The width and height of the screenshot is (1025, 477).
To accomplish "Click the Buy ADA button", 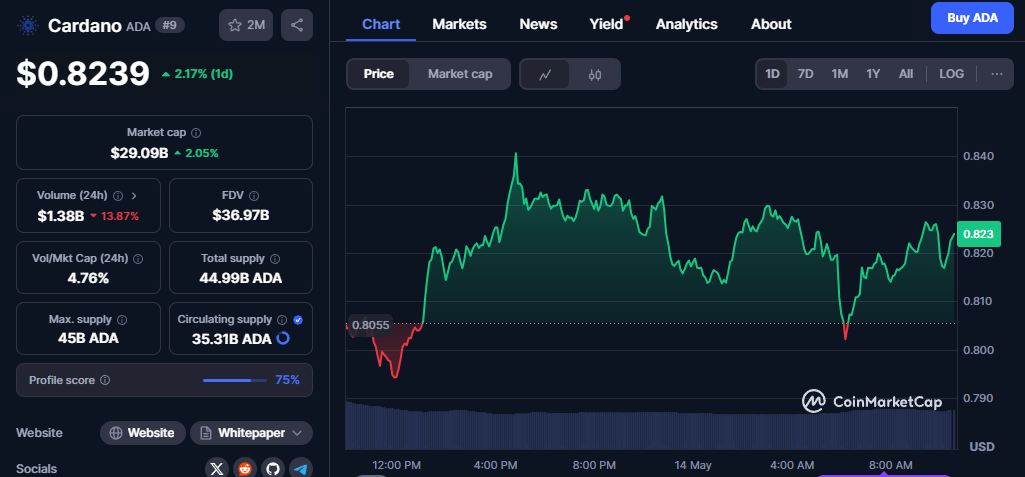I will pos(973,18).
